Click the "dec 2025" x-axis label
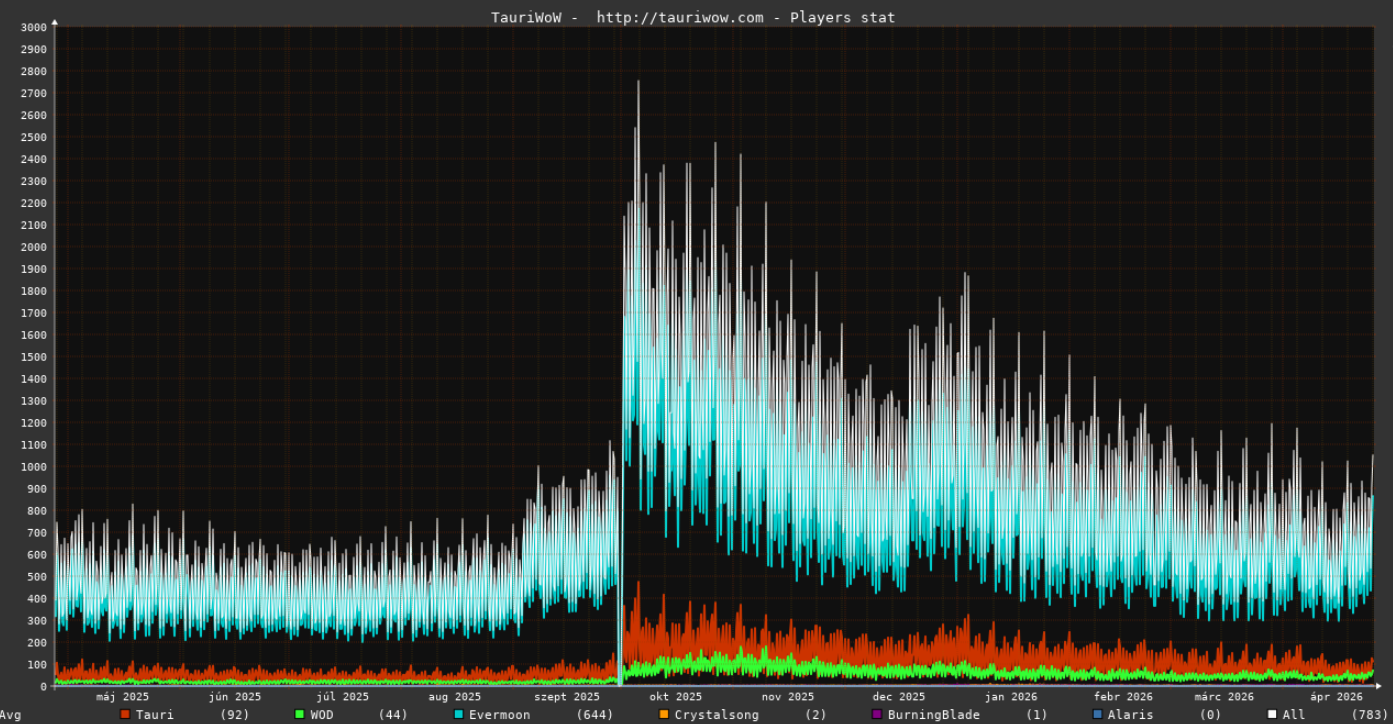The width and height of the screenshot is (1393, 724). pyautogui.click(x=898, y=697)
